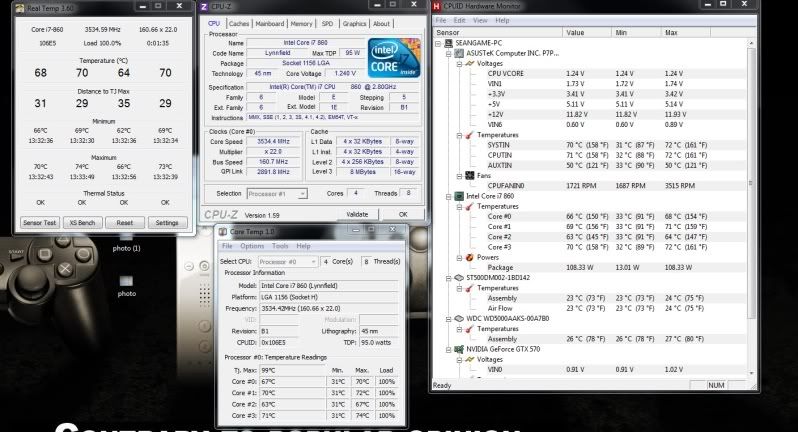Click the ASUSTeK motherboard icon in Hardware Monitor
The height and width of the screenshot is (432, 798).
tap(459, 53)
